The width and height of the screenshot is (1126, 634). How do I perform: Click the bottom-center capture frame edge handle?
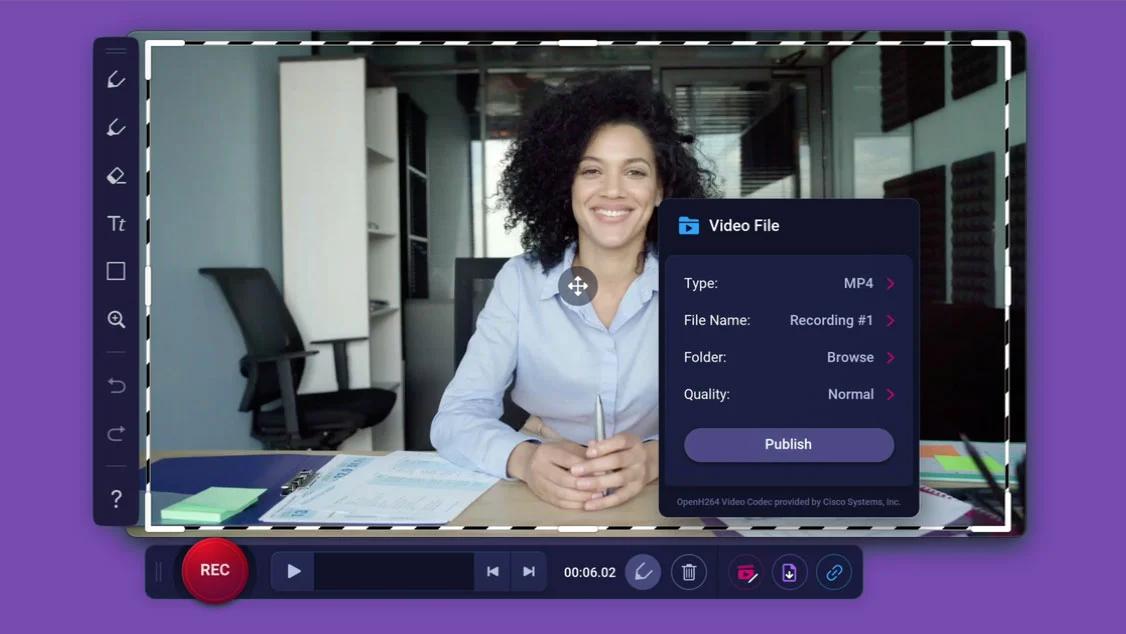[x=578, y=529]
